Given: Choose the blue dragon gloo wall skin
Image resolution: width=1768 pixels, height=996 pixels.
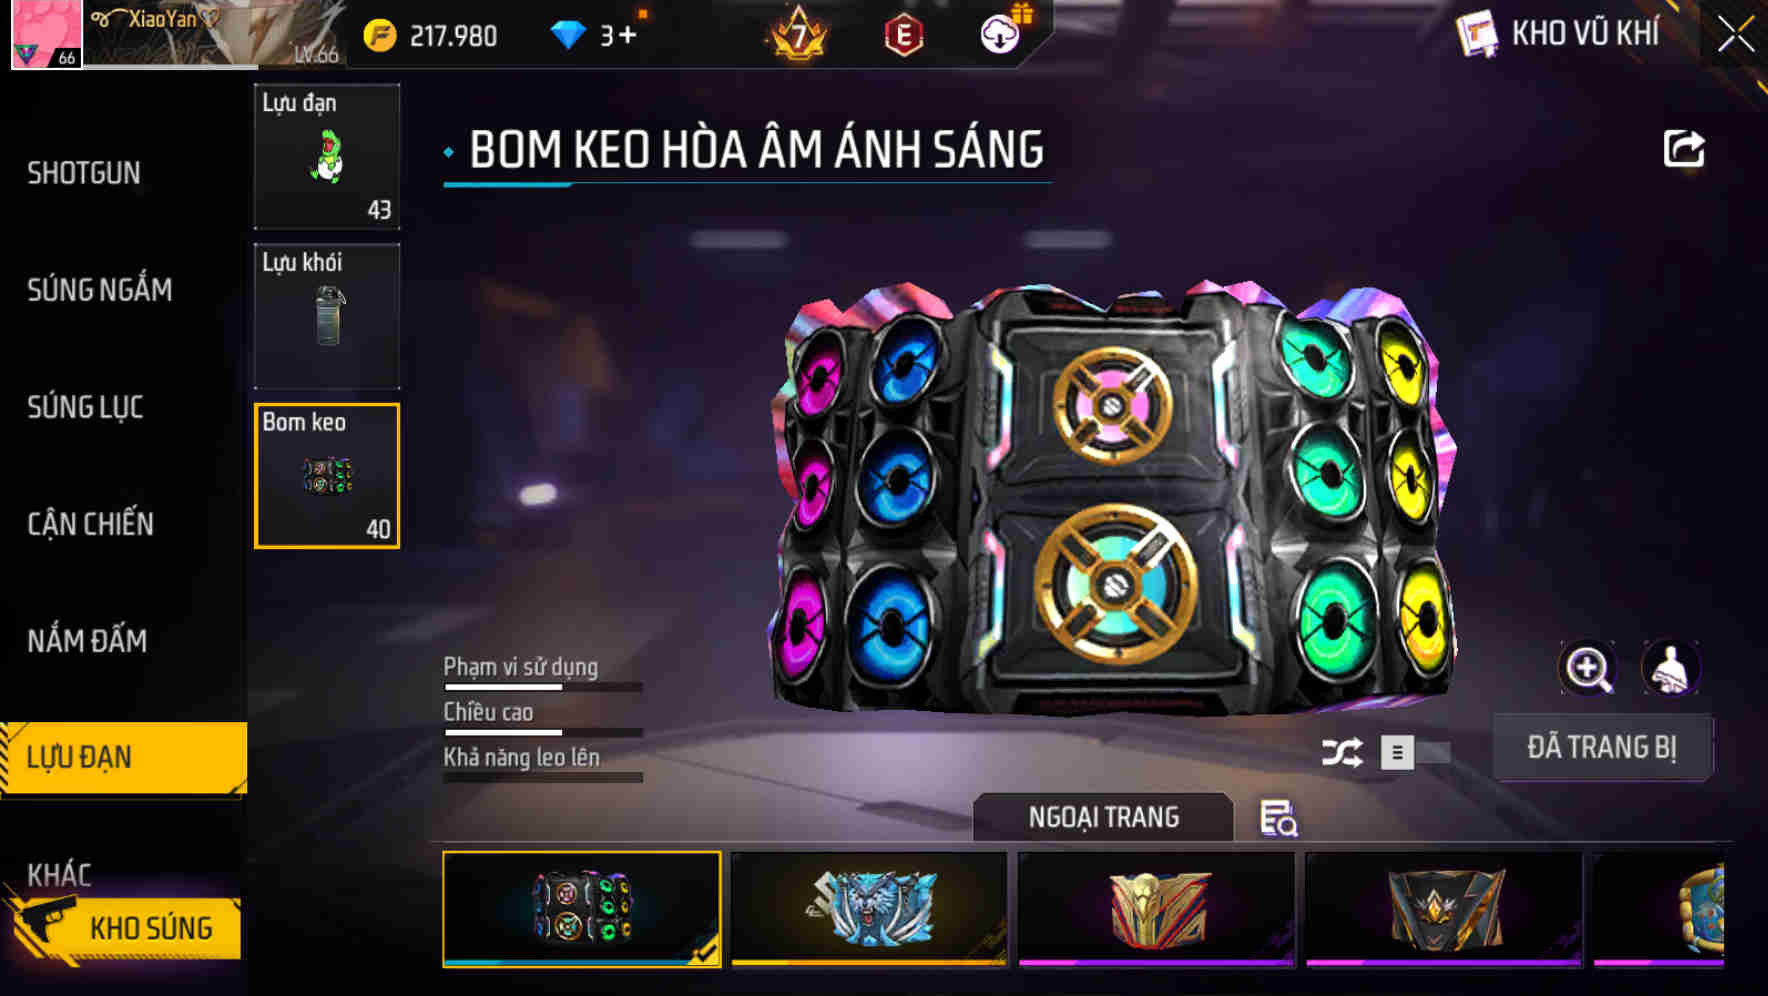Looking at the screenshot, I should pyautogui.click(x=869, y=908).
